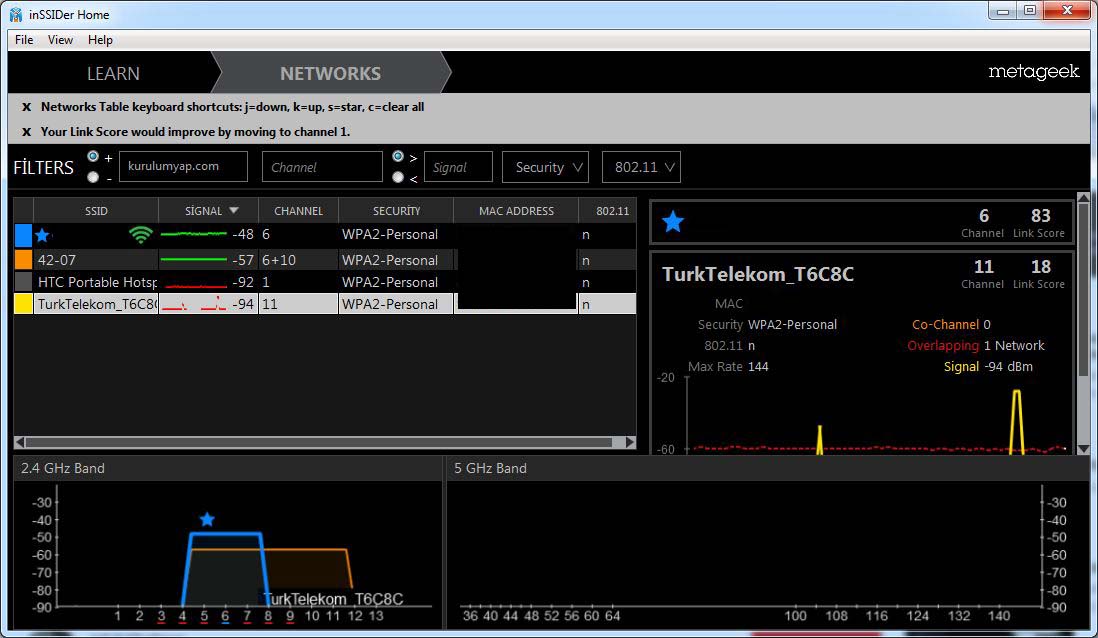
Task: Click the Co-Channel label
Action: 945,324
